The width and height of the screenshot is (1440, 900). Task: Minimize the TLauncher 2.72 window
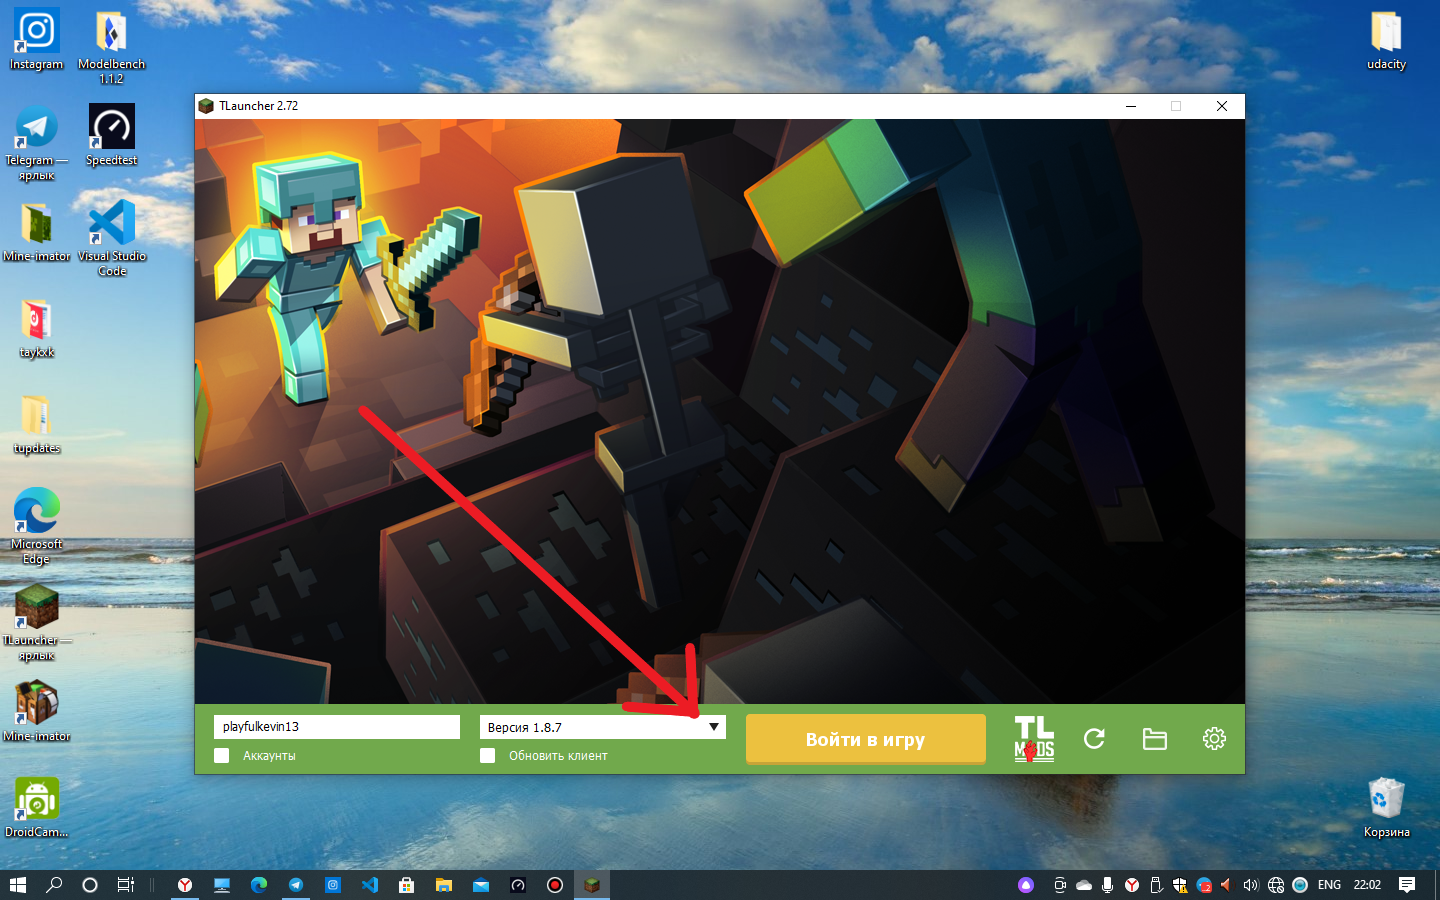point(1131,106)
